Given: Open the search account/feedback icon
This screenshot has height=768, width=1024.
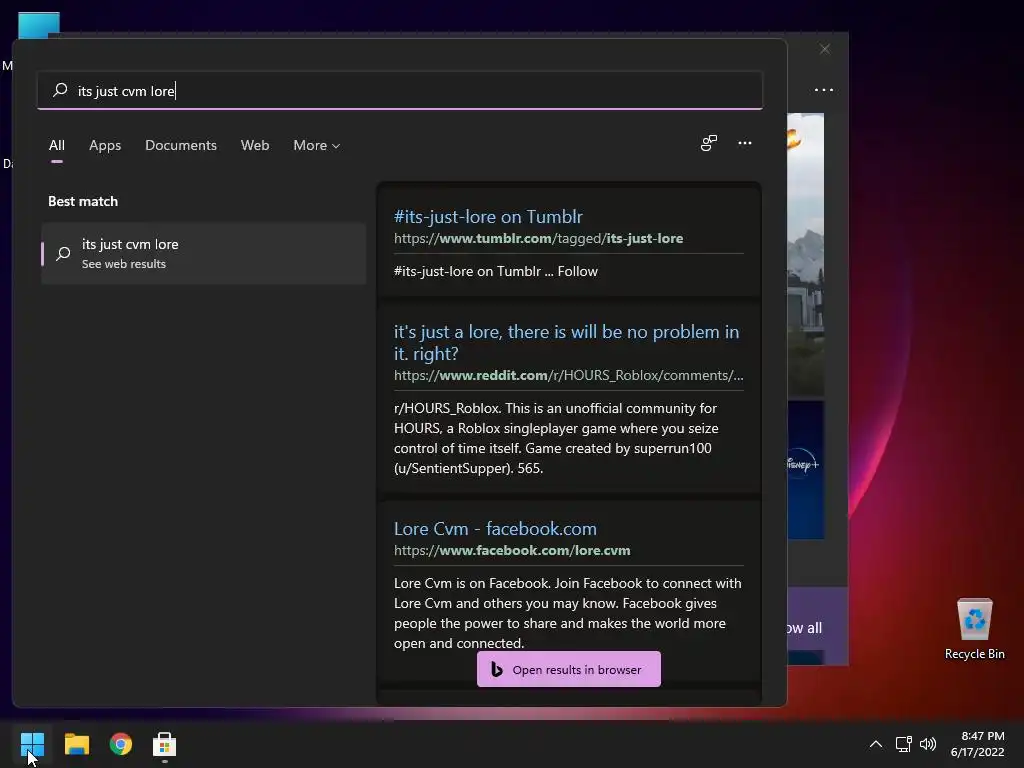Looking at the screenshot, I should (x=709, y=143).
